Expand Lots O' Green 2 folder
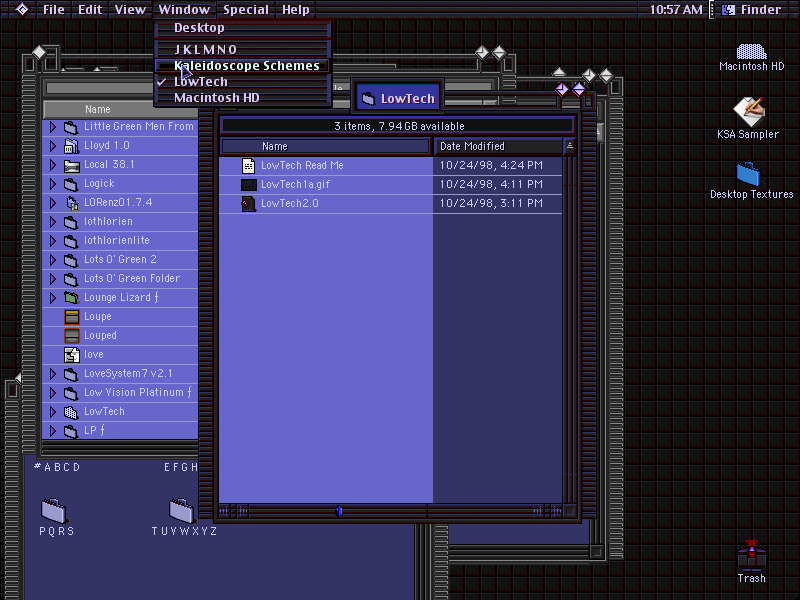The image size is (800, 600). [x=53, y=260]
